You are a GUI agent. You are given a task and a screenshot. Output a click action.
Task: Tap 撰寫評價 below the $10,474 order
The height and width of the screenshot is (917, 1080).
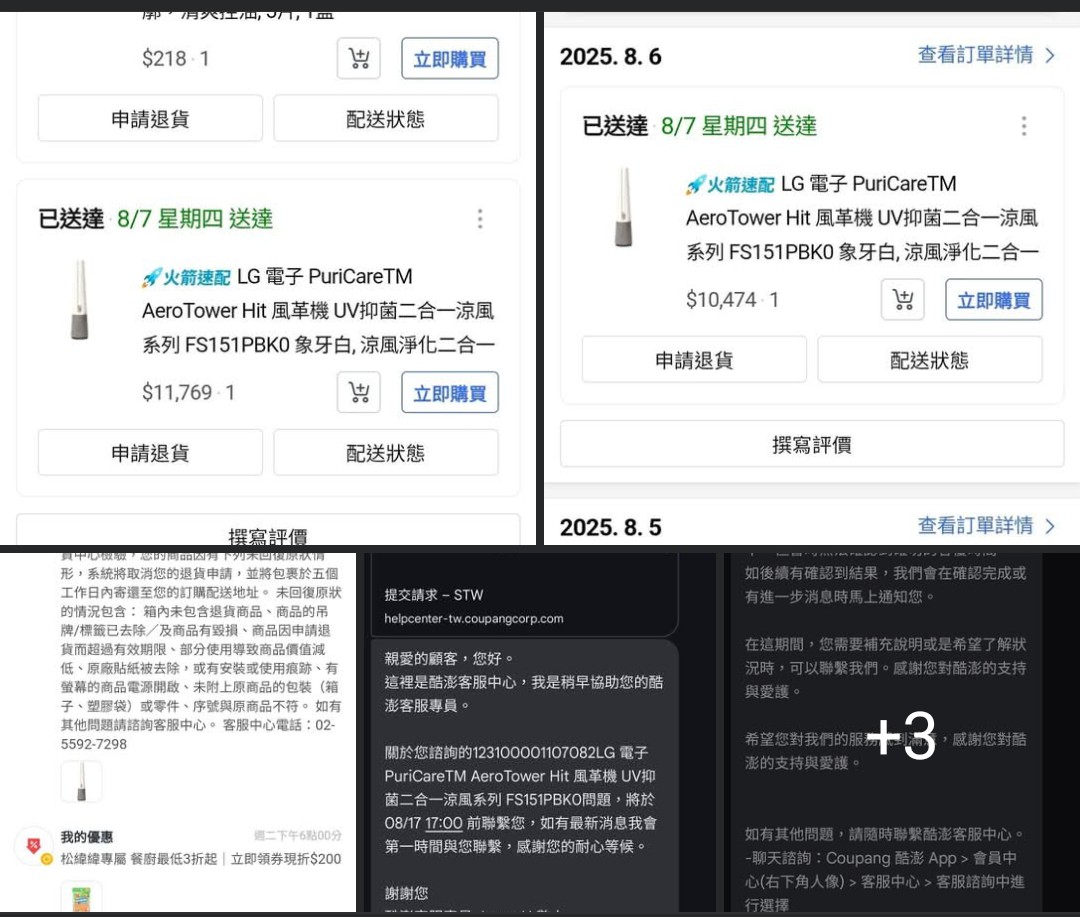[812, 444]
